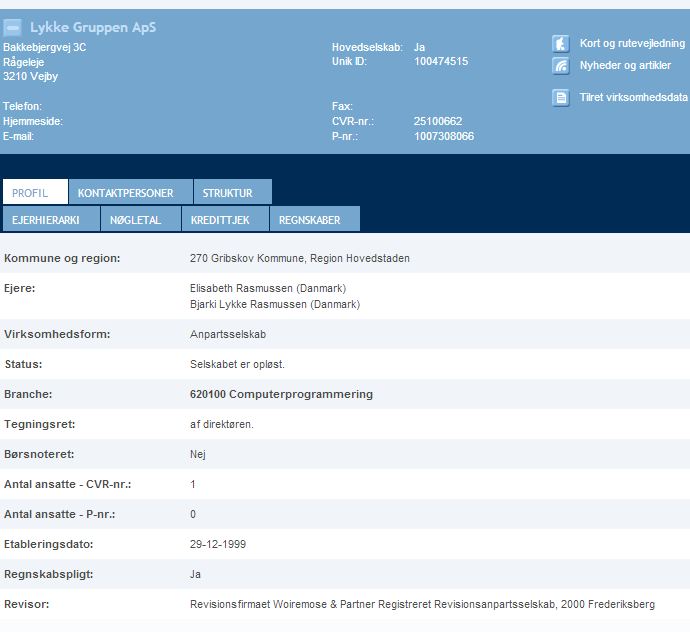Click the 270 Gribskov Kommune region text
Image resolution: width=690 pixels, height=632 pixels.
click(x=300, y=258)
